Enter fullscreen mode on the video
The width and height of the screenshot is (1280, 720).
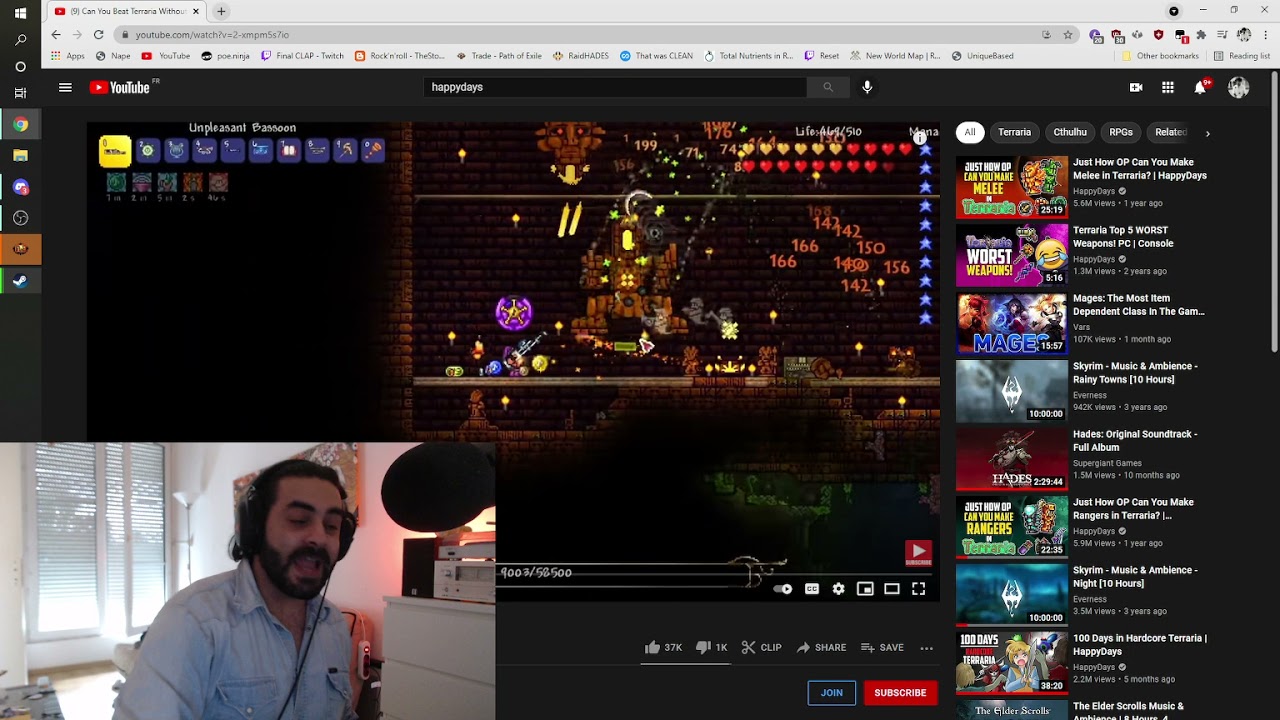(x=918, y=589)
